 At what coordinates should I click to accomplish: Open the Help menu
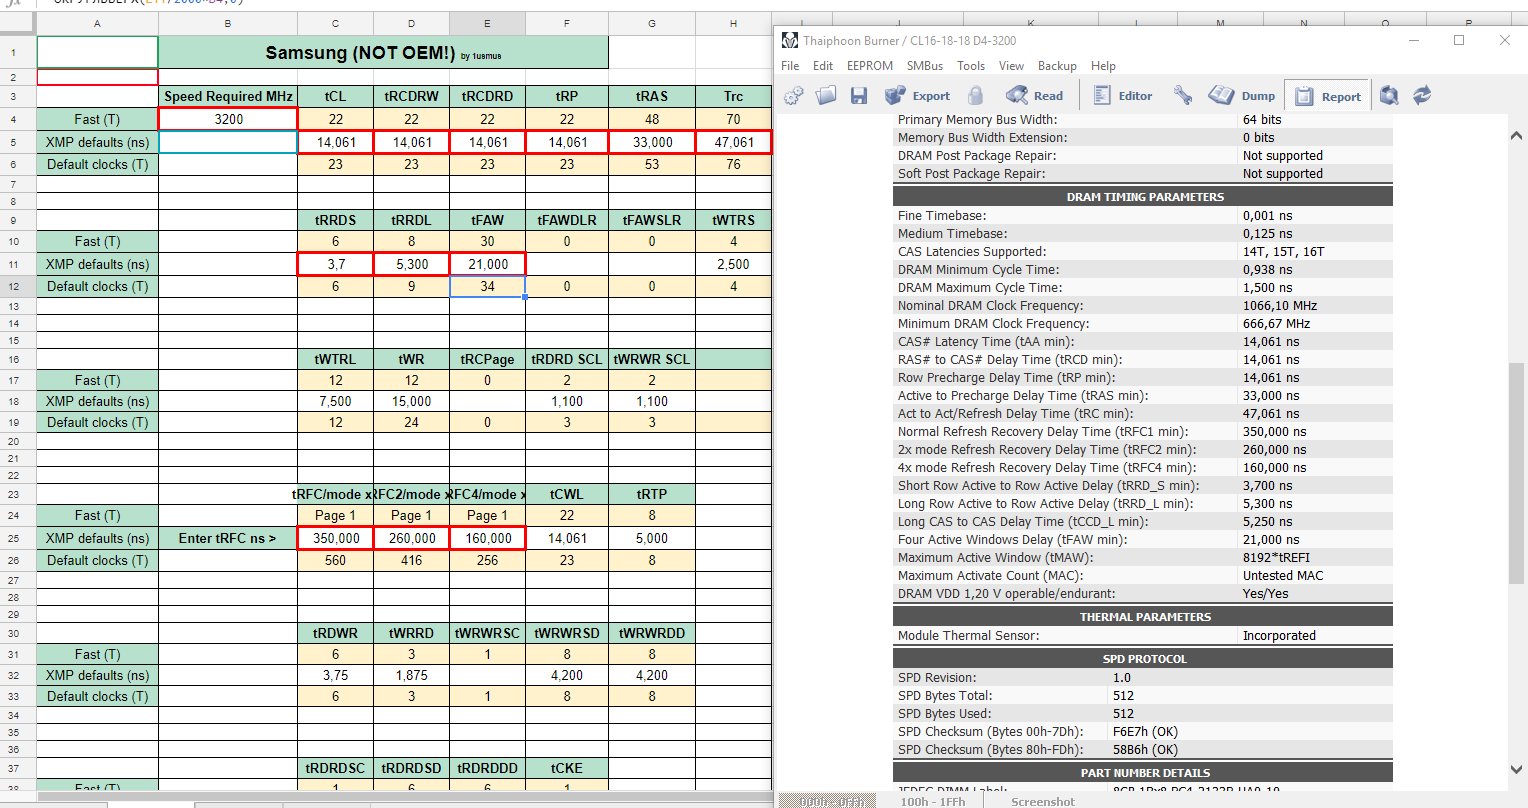coord(1103,66)
